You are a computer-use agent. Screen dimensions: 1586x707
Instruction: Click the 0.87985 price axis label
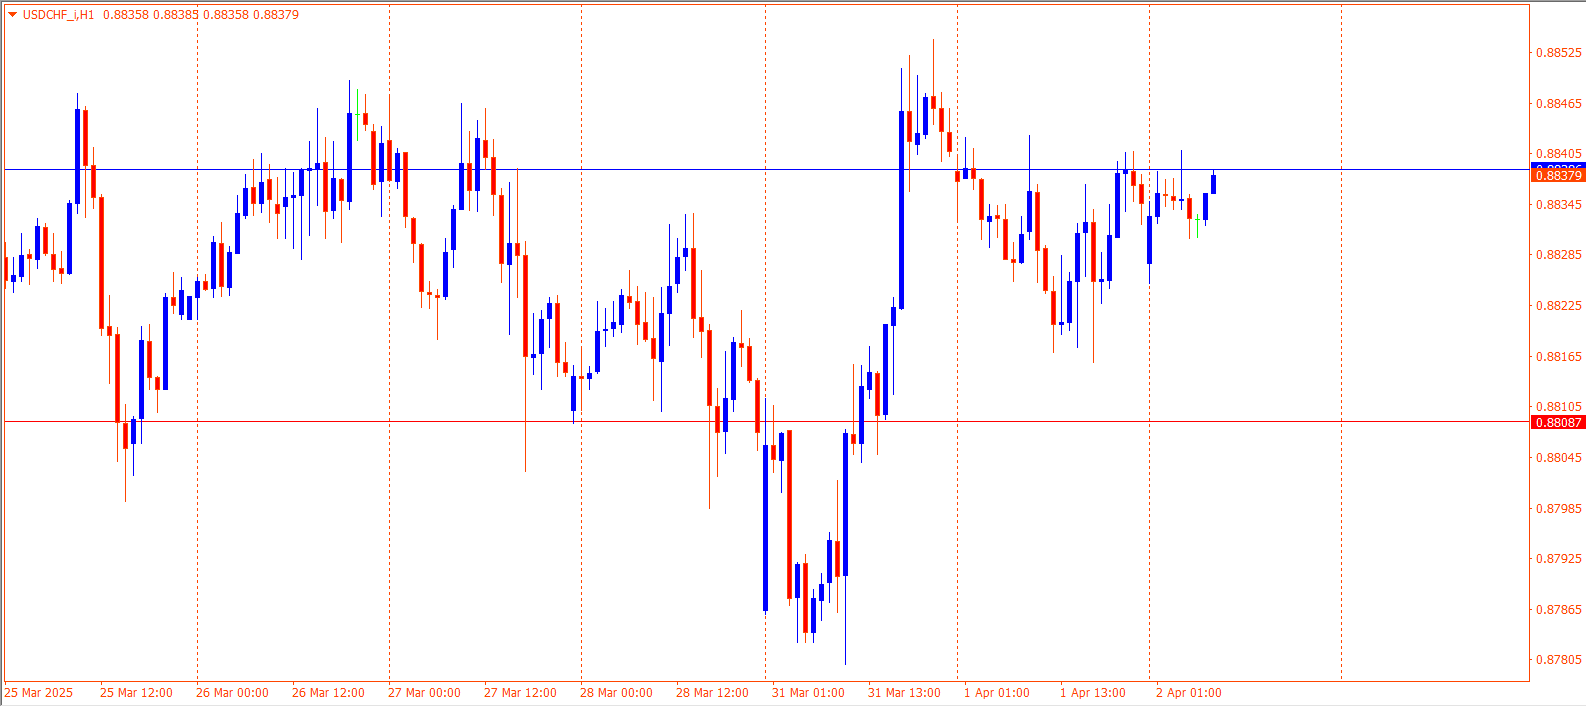coord(1559,509)
